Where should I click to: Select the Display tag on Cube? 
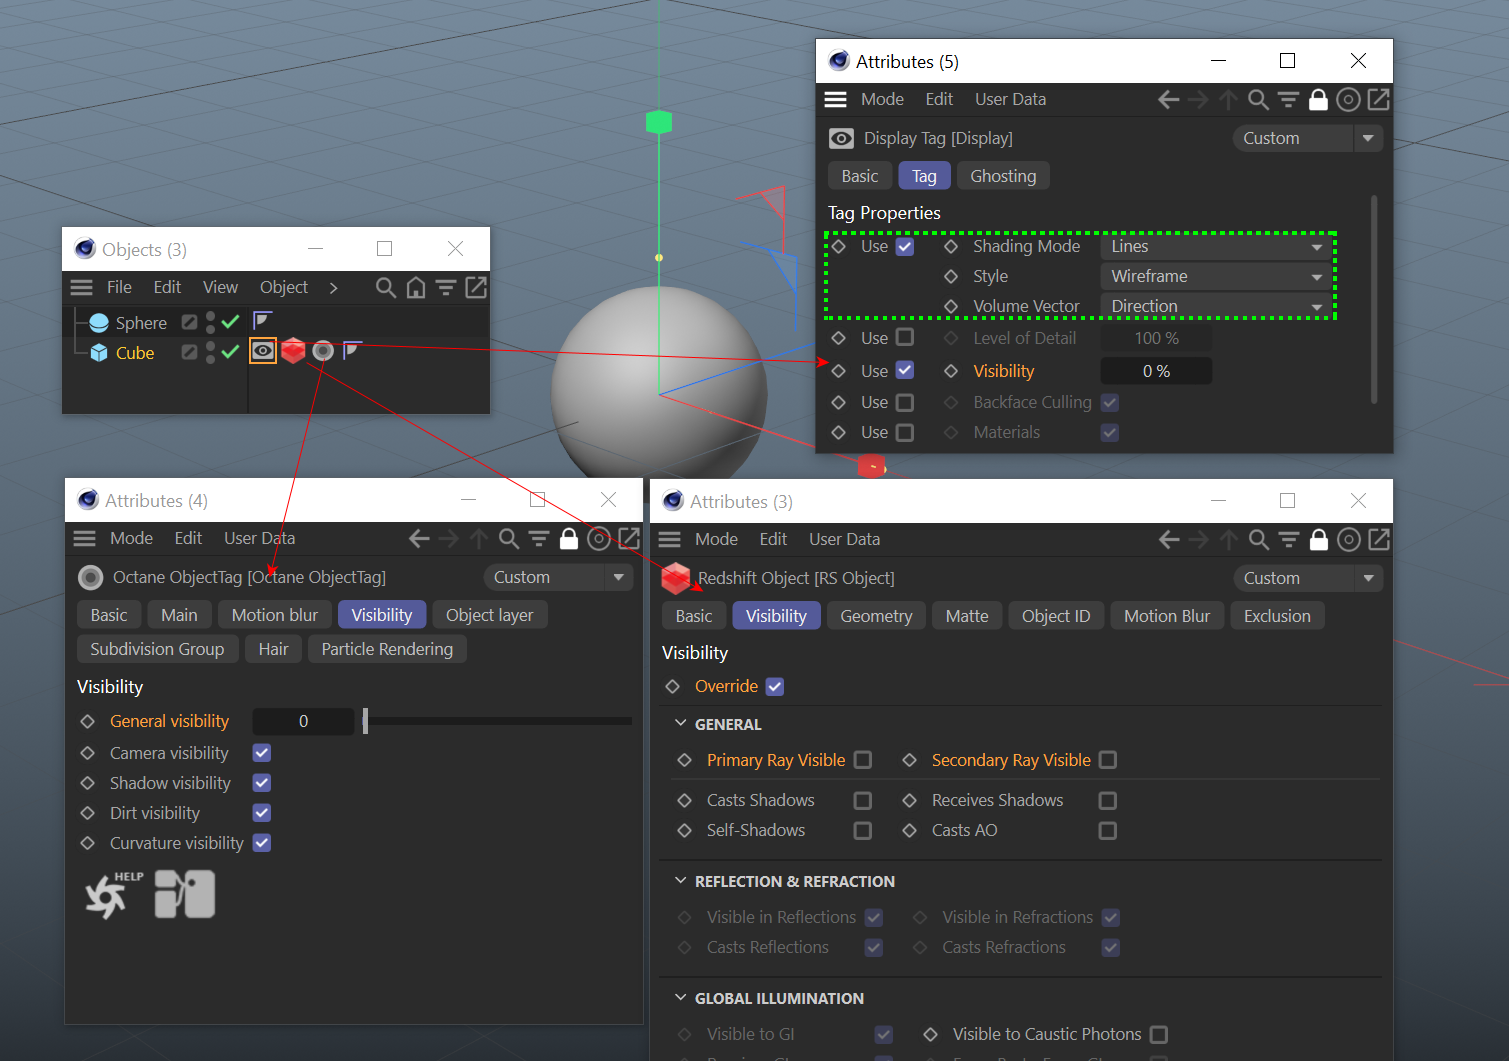coord(263,351)
